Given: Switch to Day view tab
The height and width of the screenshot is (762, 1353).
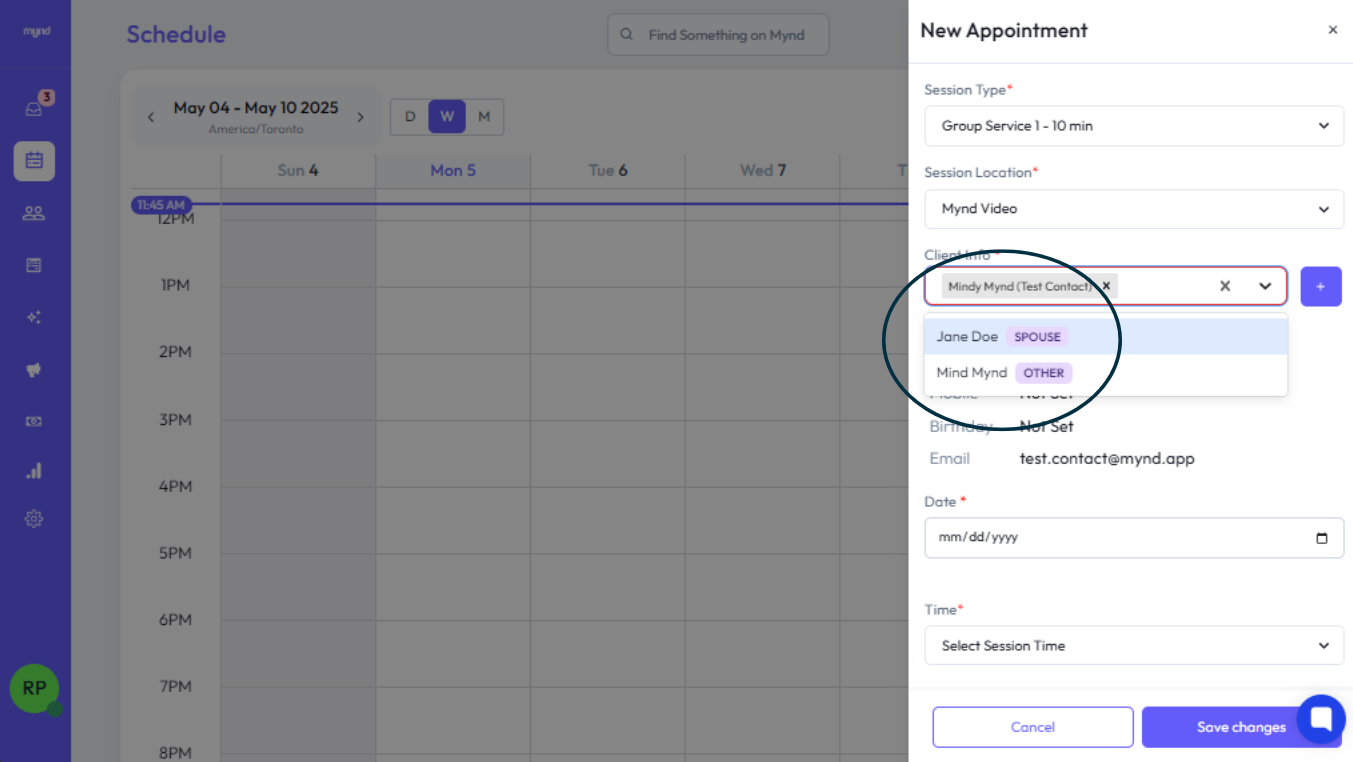Looking at the screenshot, I should (x=409, y=117).
